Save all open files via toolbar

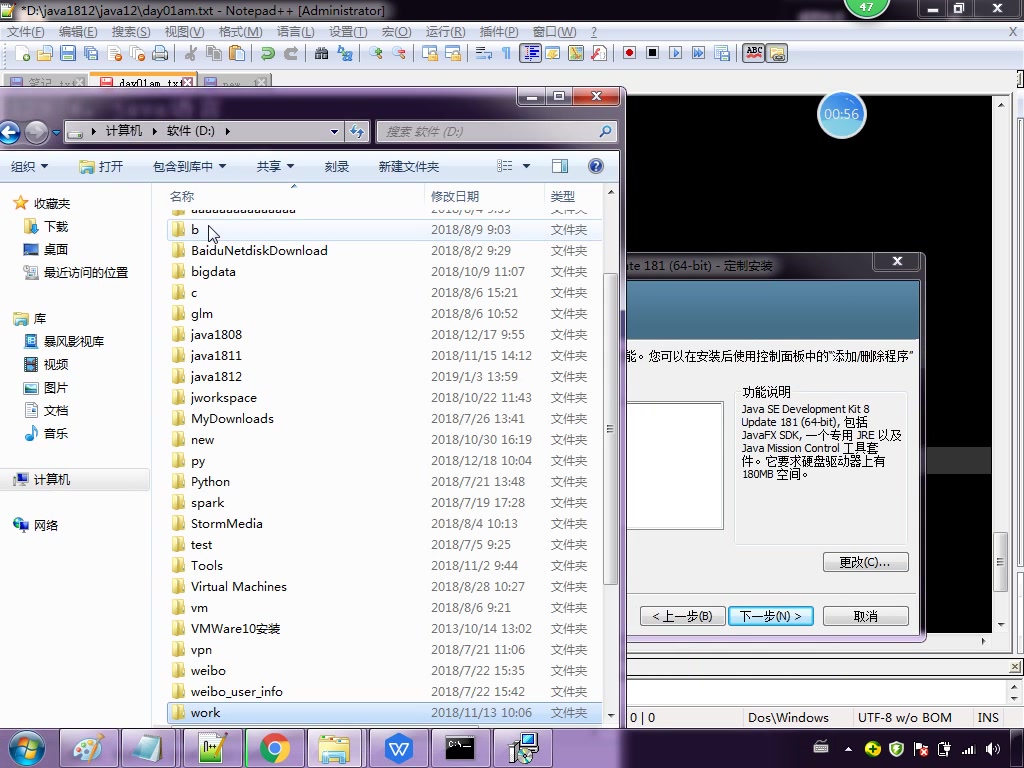pyautogui.click(x=91, y=55)
